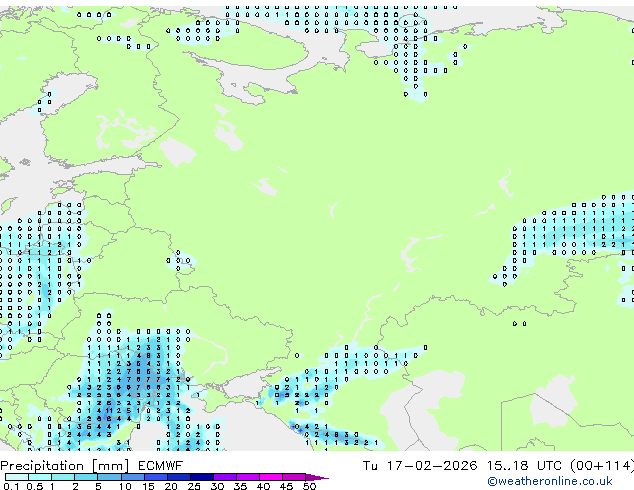
Task: Click the purple arrow tip above 50
Action: pyautogui.click(x=317, y=477)
